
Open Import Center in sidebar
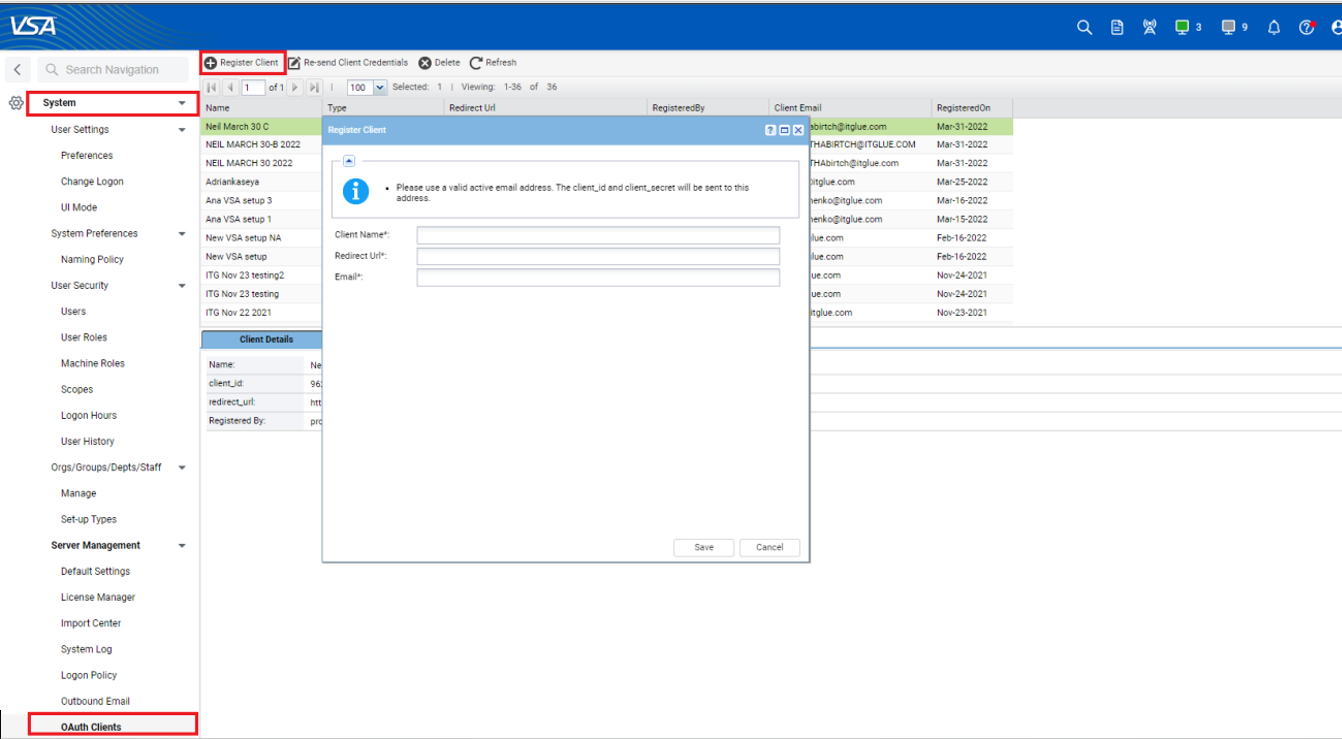coord(91,623)
